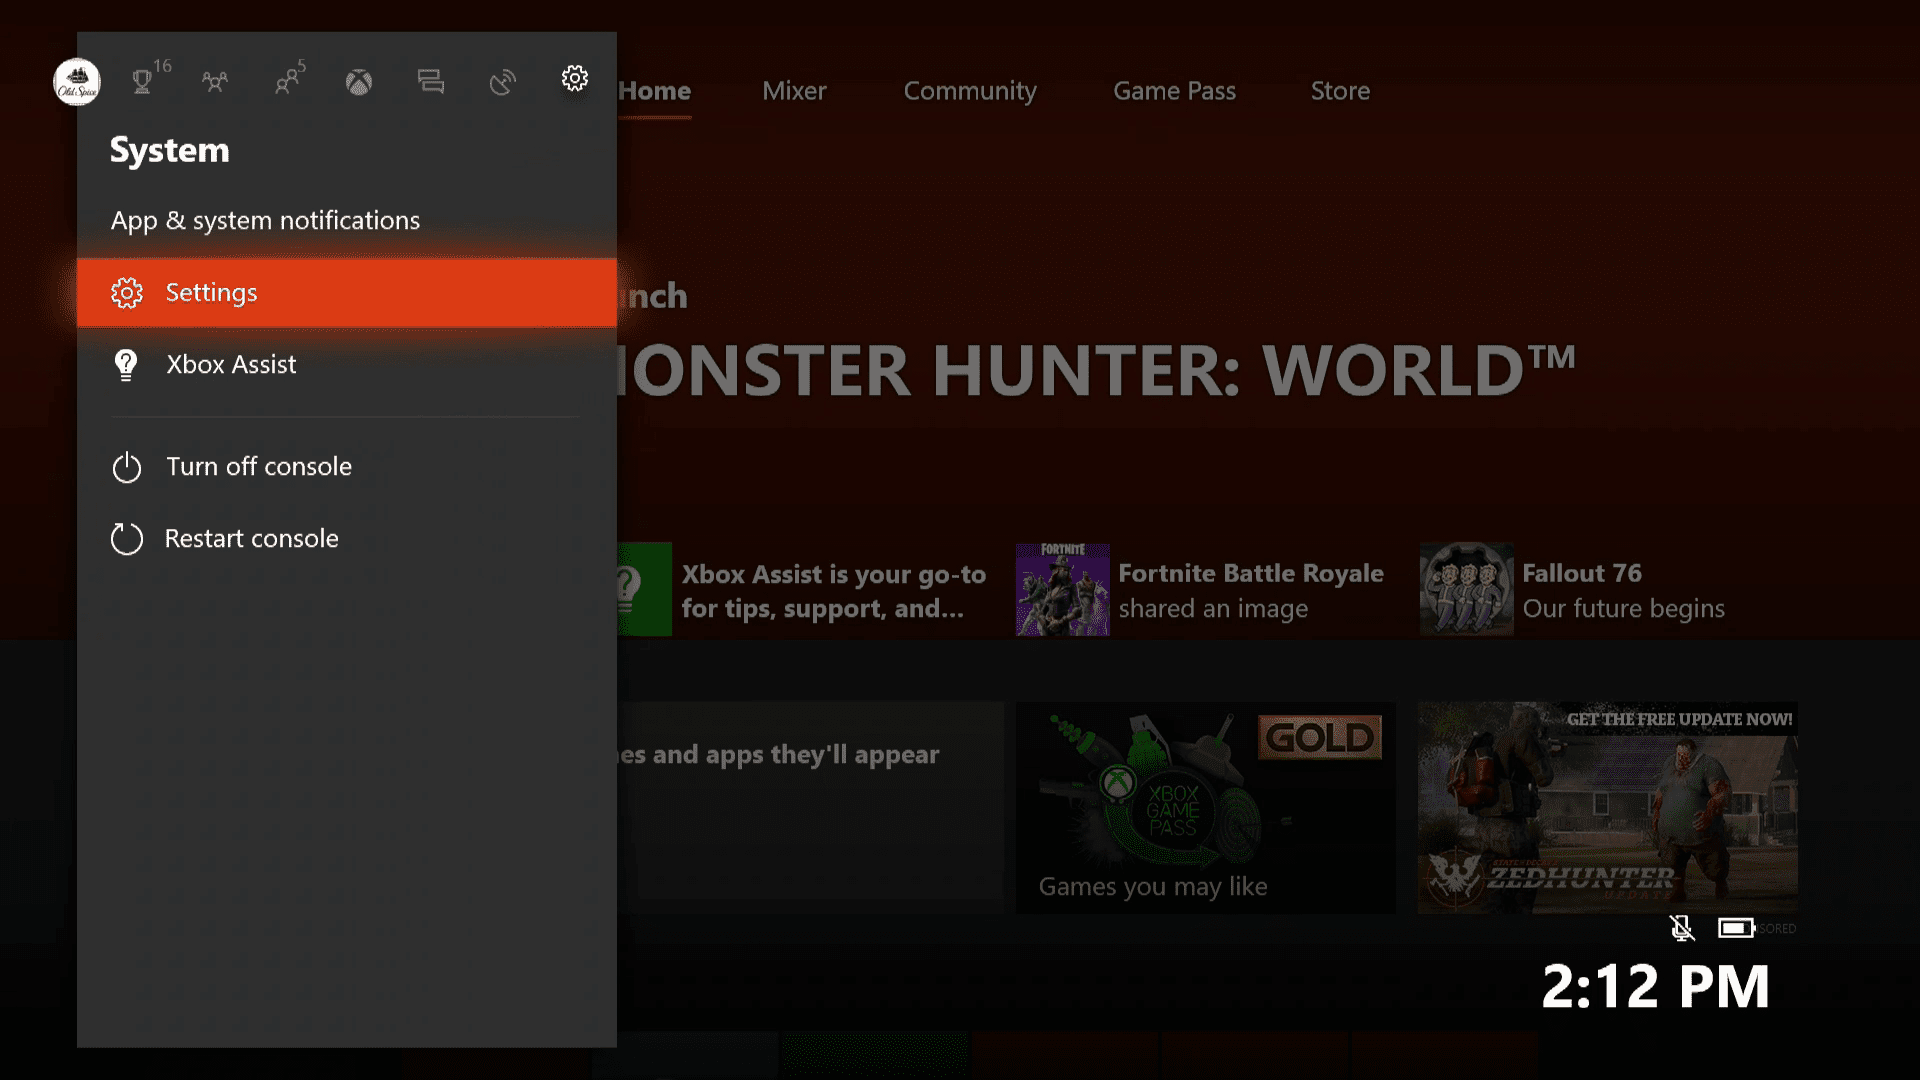This screenshot has width=1920, height=1080.
Task: Select App & system notifications
Action: (265, 220)
